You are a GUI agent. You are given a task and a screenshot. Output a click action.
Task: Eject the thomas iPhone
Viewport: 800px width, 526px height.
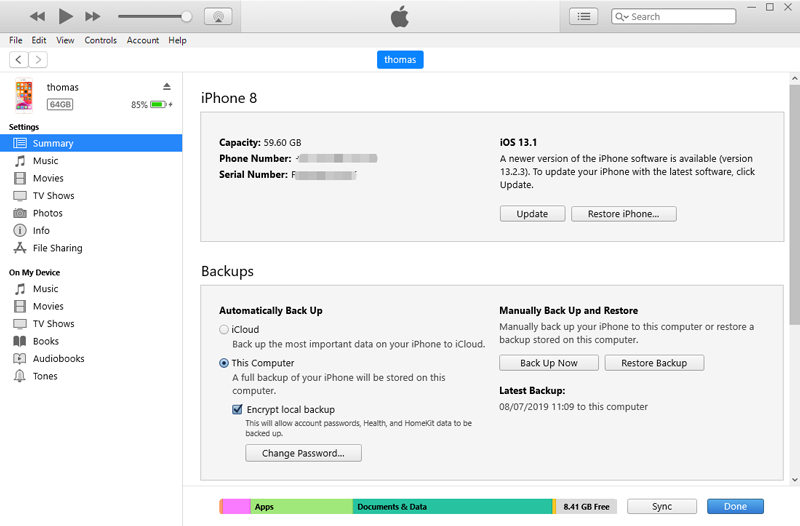click(167, 86)
